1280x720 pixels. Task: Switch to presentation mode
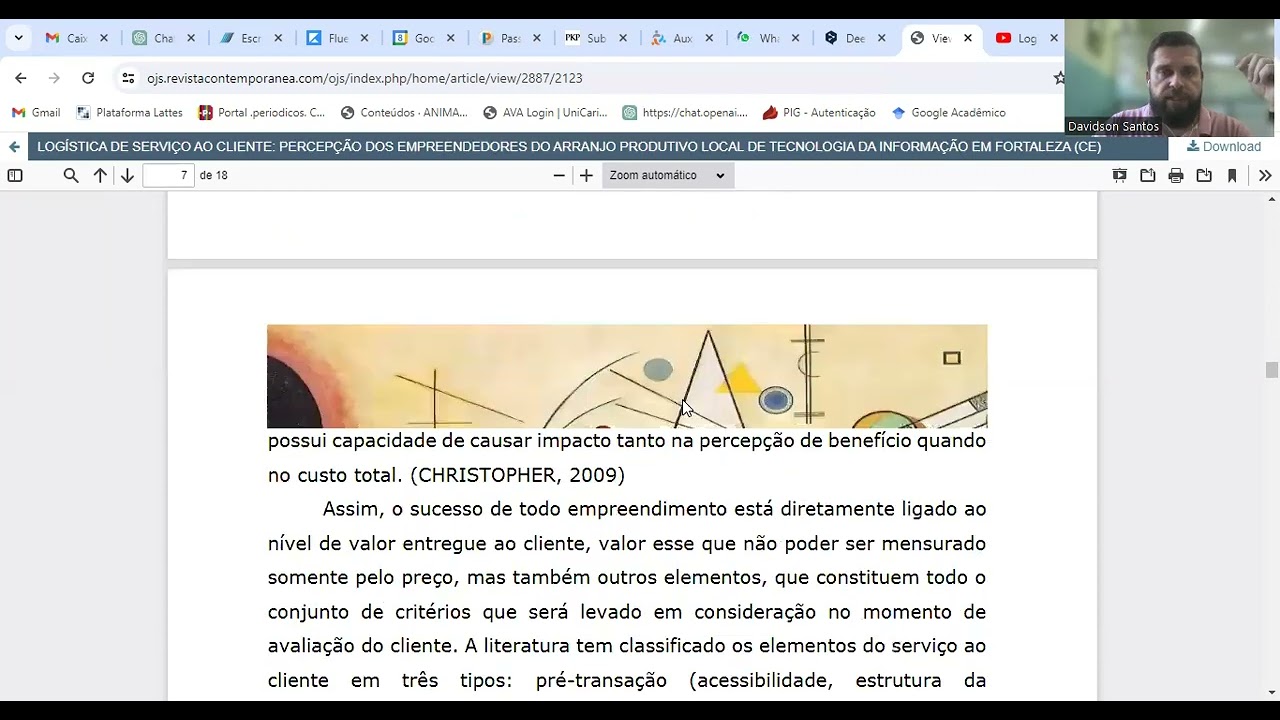[1120, 175]
